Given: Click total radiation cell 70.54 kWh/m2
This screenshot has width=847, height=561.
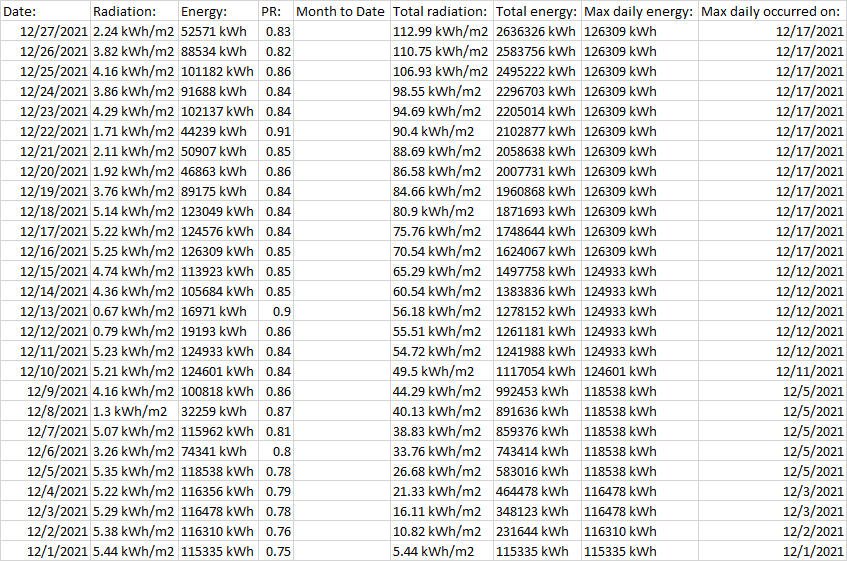Looking at the screenshot, I should click(442, 251).
